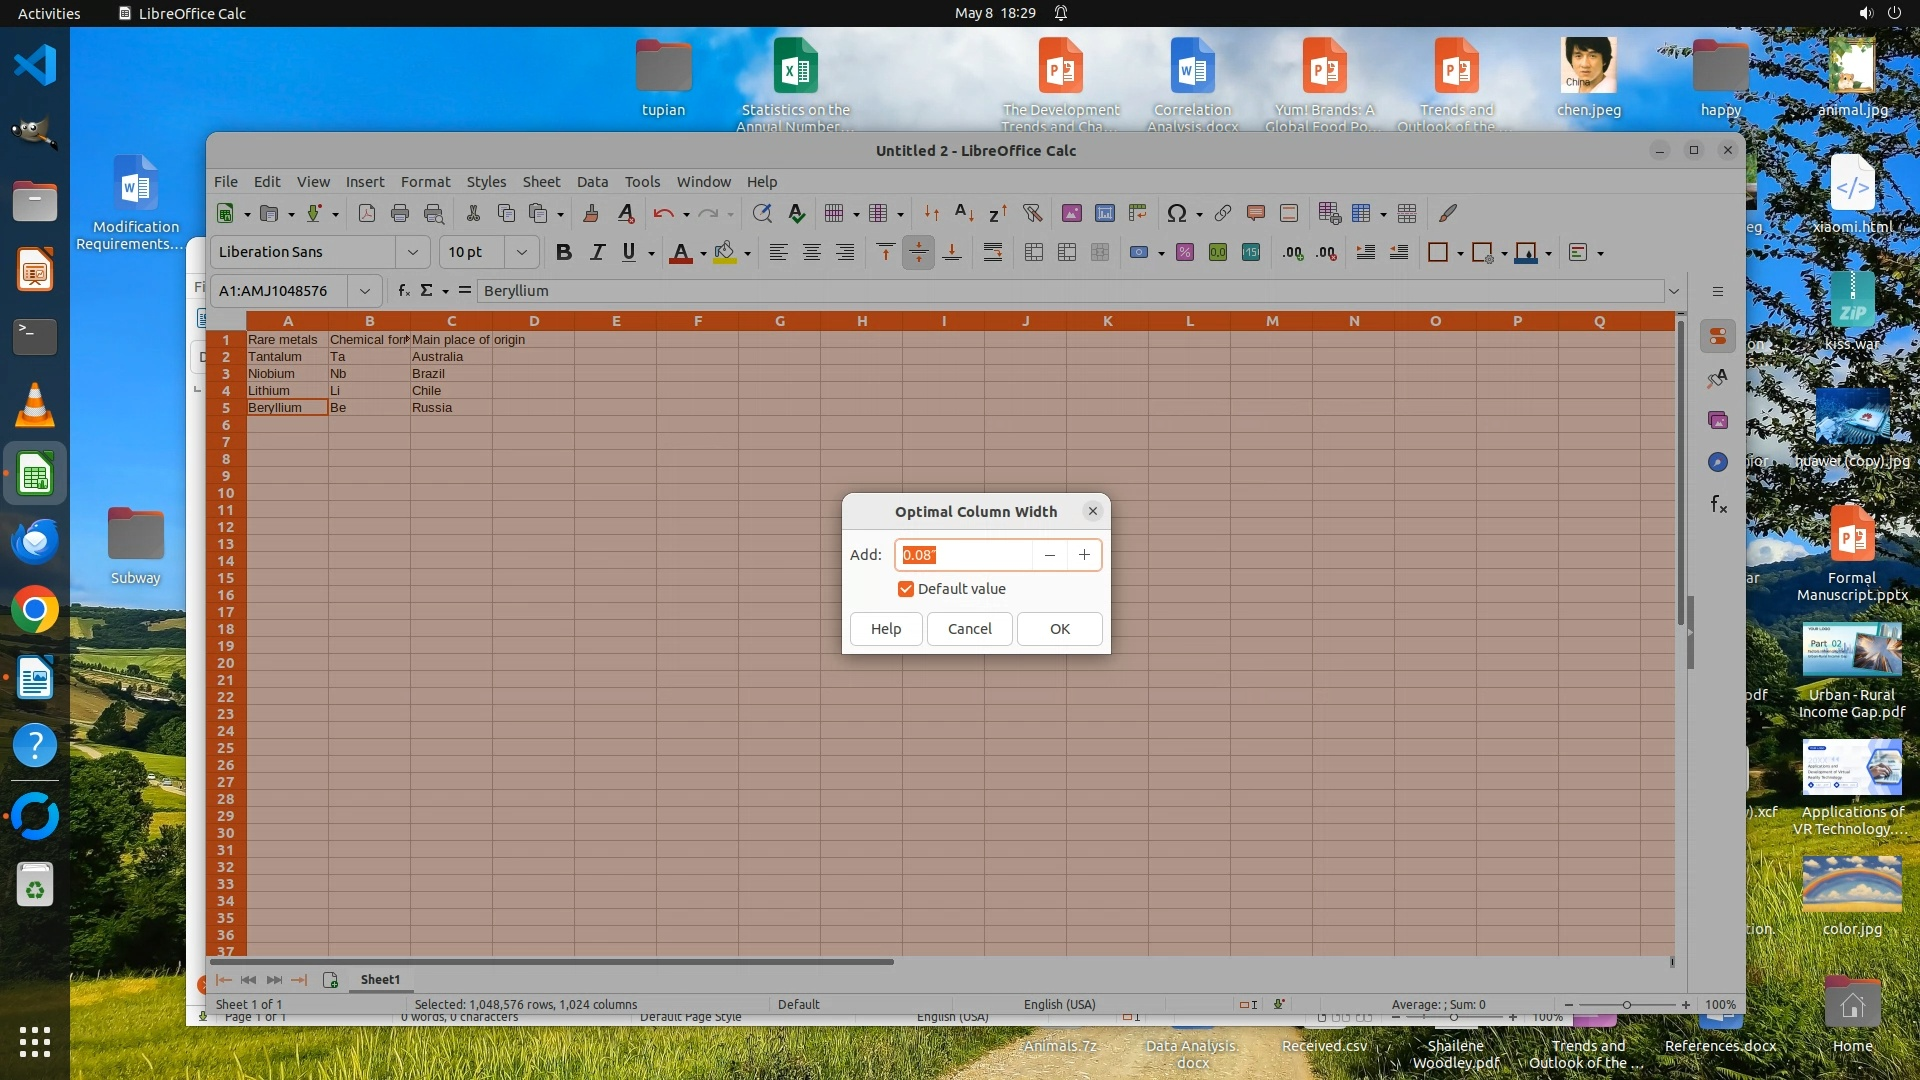Click the Functions sidebar icon
Viewport: 1920px width, 1080px height.
pyautogui.click(x=1718, y=504)
